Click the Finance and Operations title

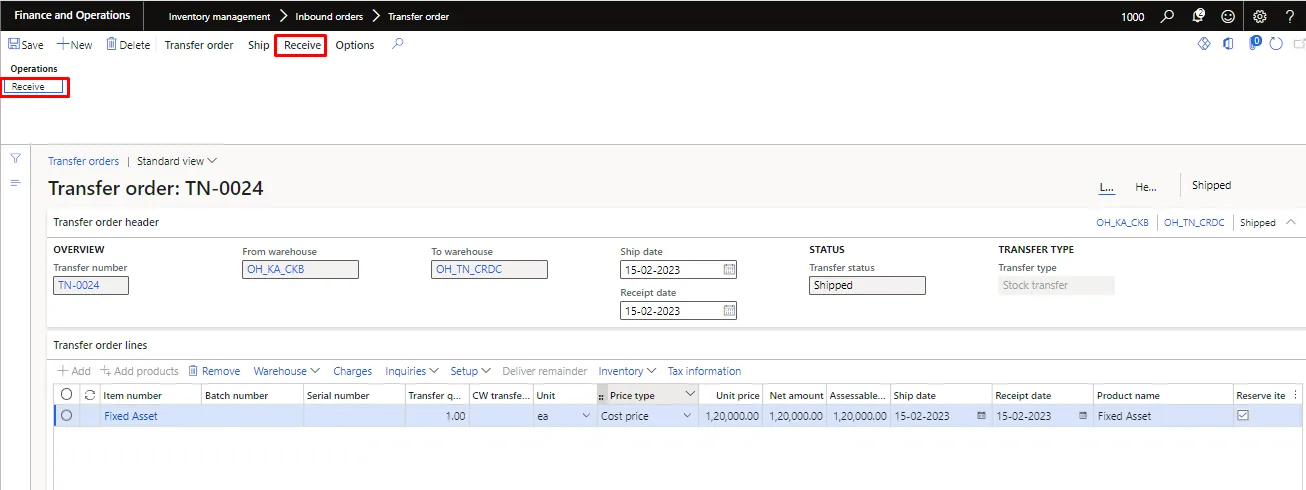[72, 16]
